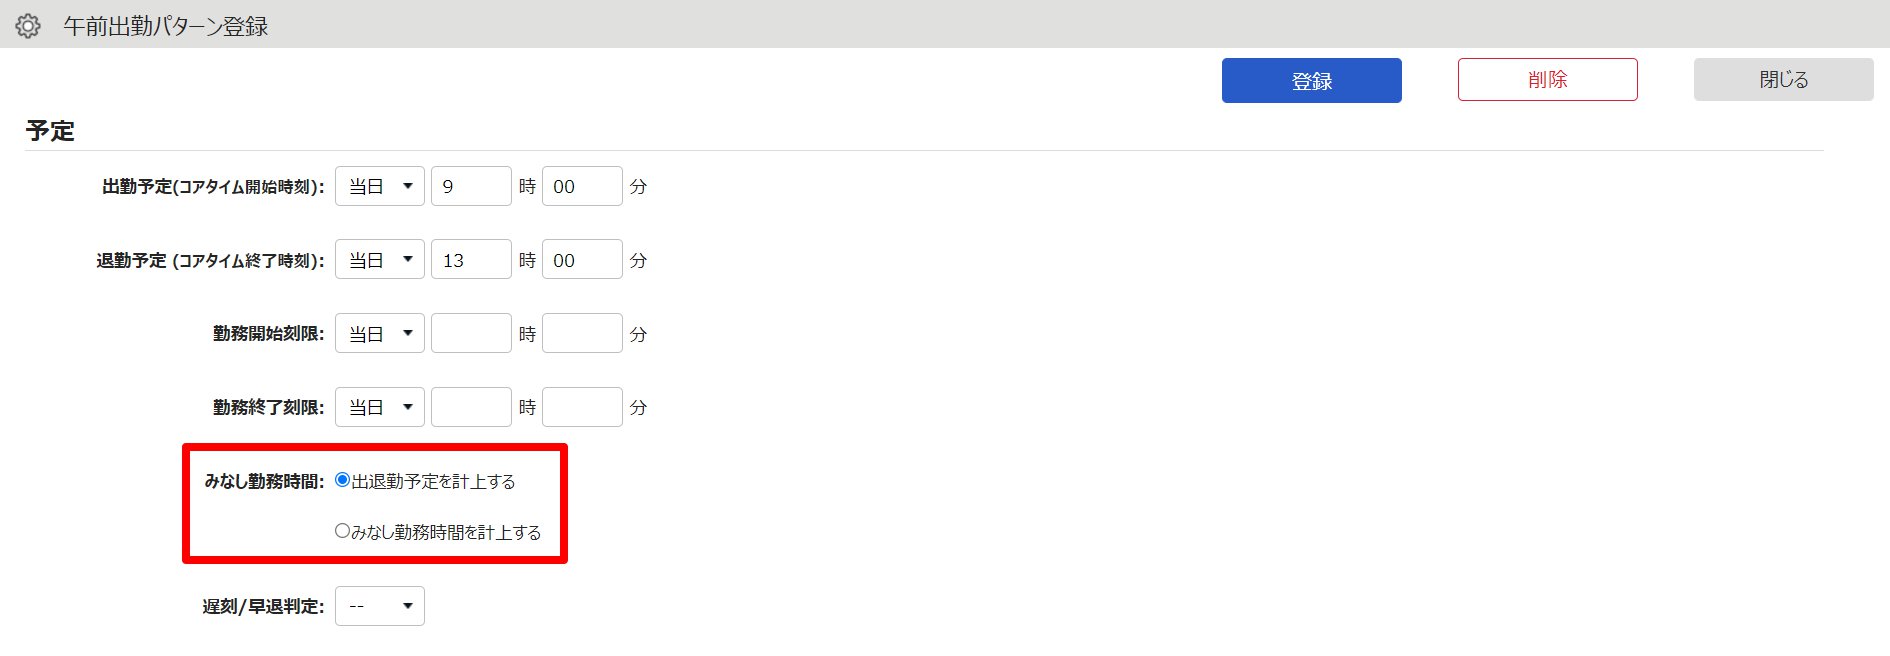Click the blue 登録 button
Screen dimensions: 1890x656
coord(1311,80)
